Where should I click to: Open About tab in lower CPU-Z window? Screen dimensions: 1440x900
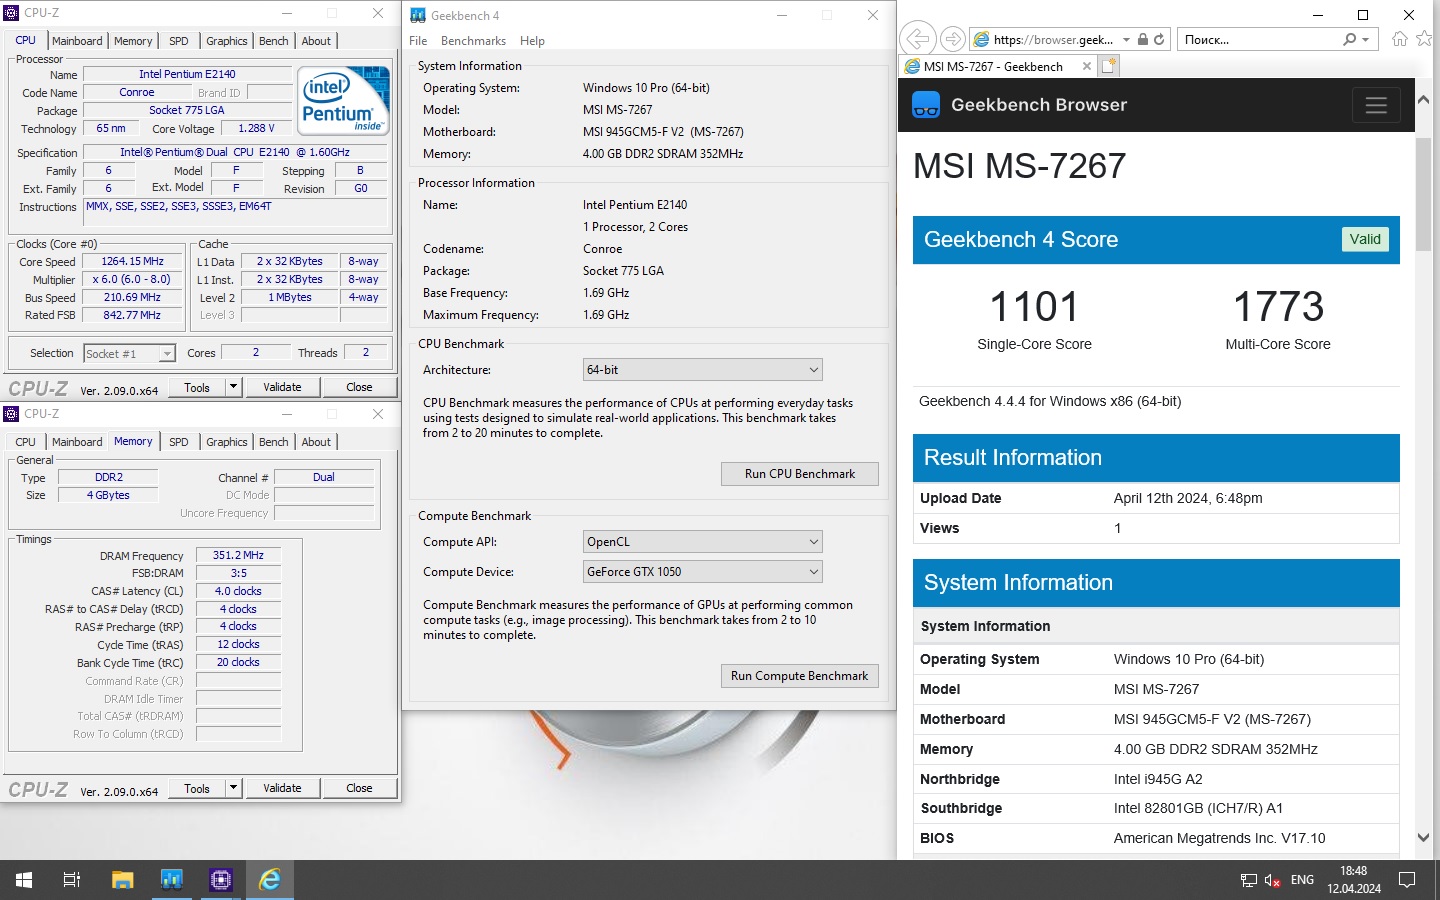(316, 442)
